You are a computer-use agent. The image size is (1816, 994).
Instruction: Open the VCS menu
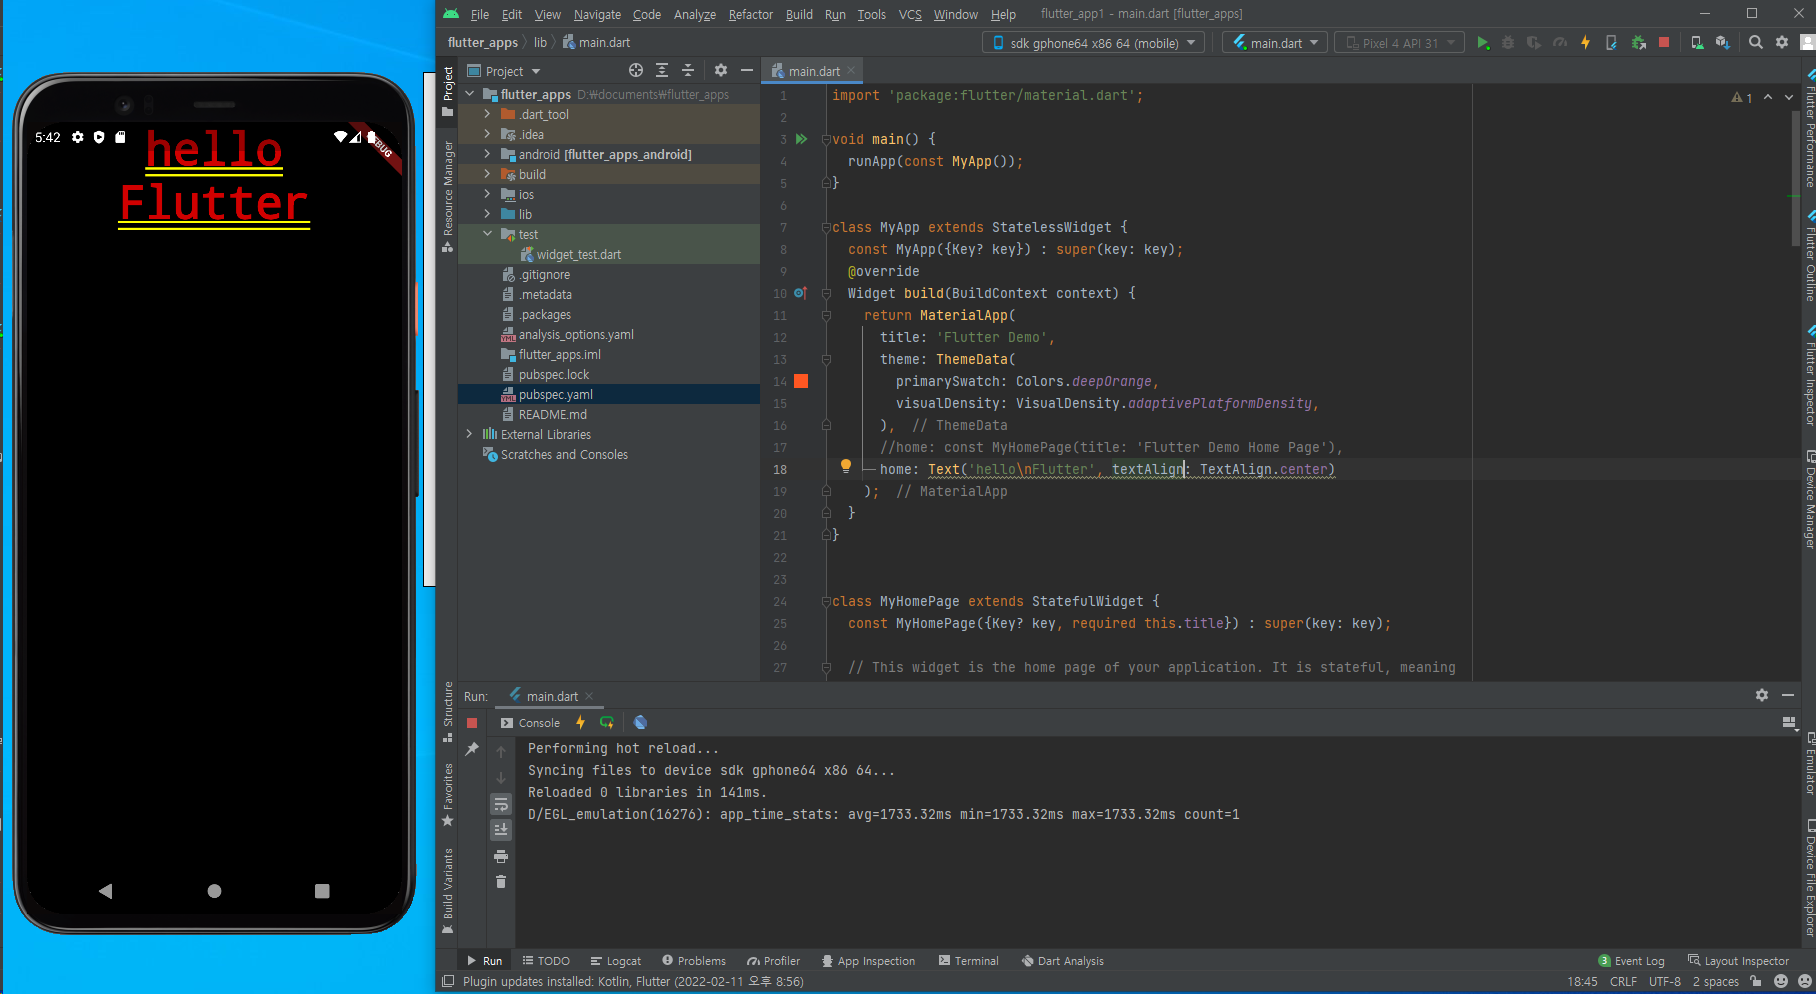click(x=910, y=14)
